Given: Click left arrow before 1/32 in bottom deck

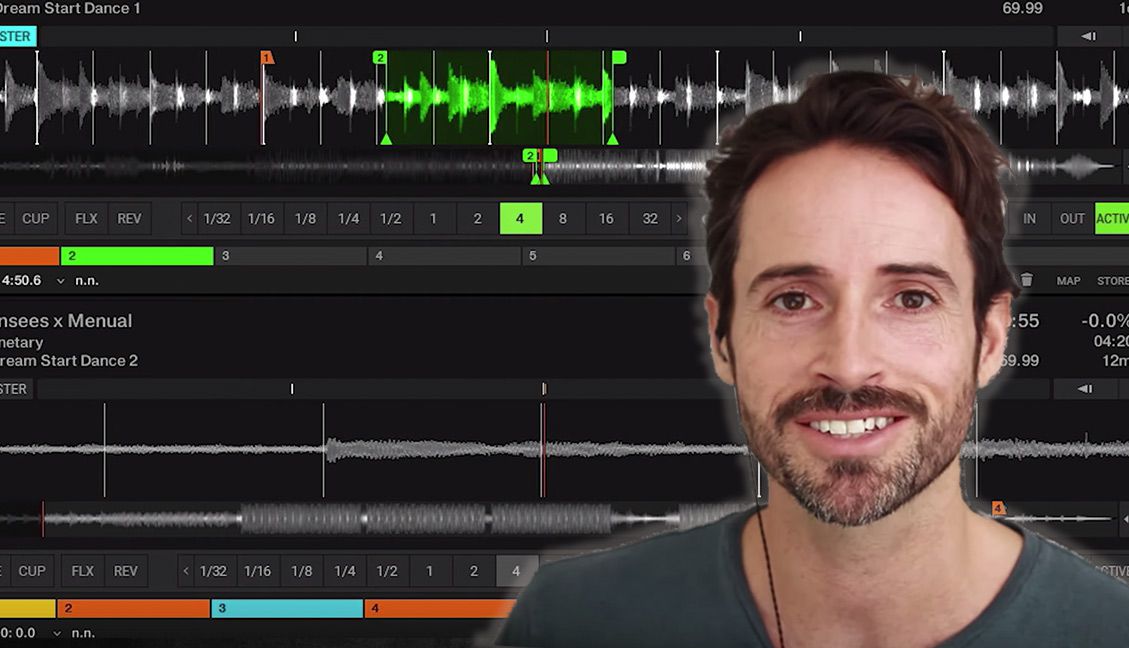Looking at the screenshot, I should 186,571.
